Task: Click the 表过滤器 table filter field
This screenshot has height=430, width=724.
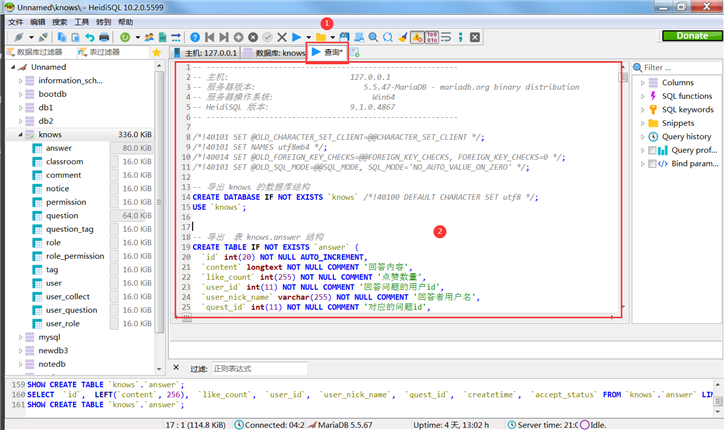Action: (x=111, y=52)
